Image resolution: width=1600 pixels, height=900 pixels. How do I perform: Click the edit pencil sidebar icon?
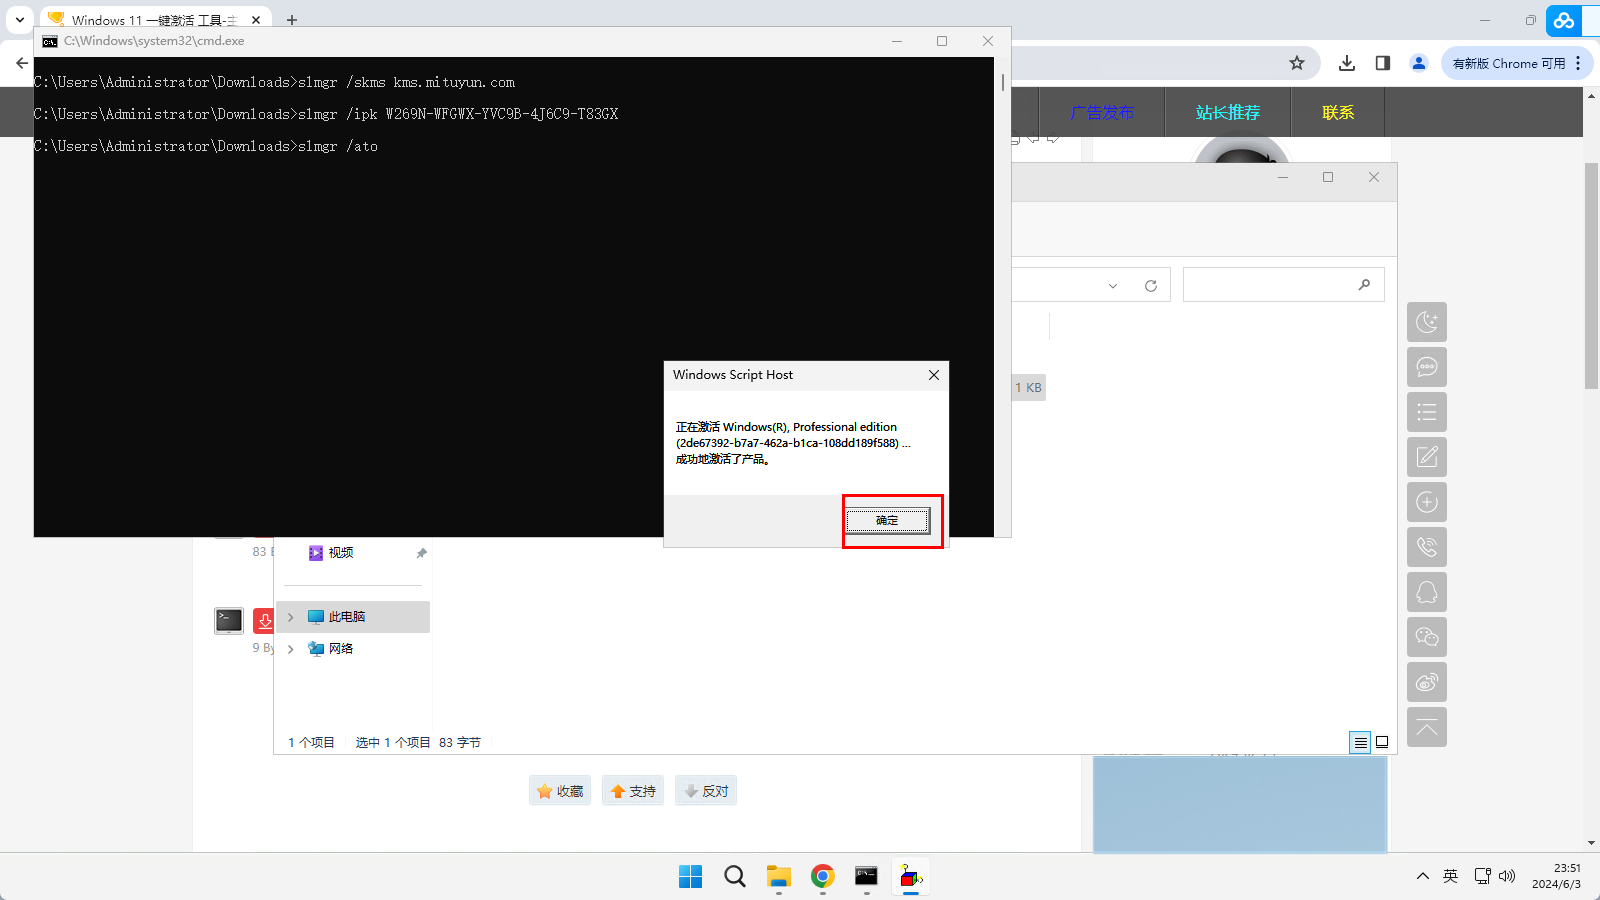(1427, 457)
